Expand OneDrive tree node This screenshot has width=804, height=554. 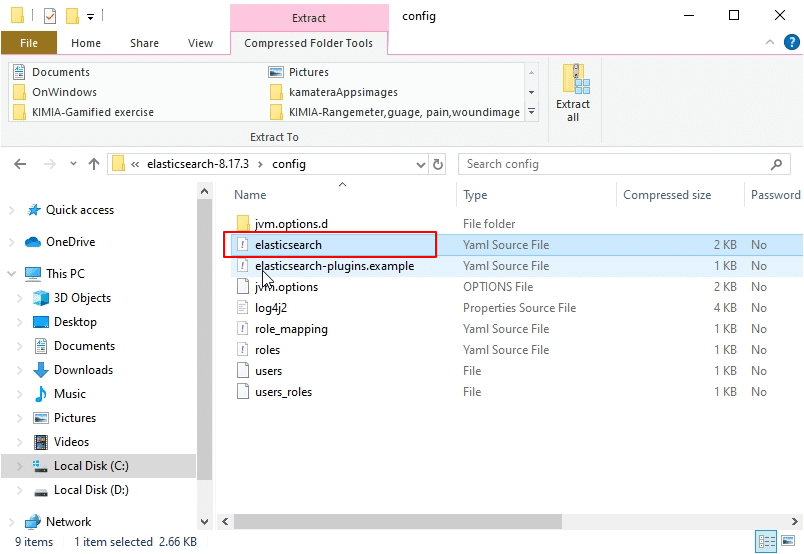pyautogui.click(x=12, y=242)
